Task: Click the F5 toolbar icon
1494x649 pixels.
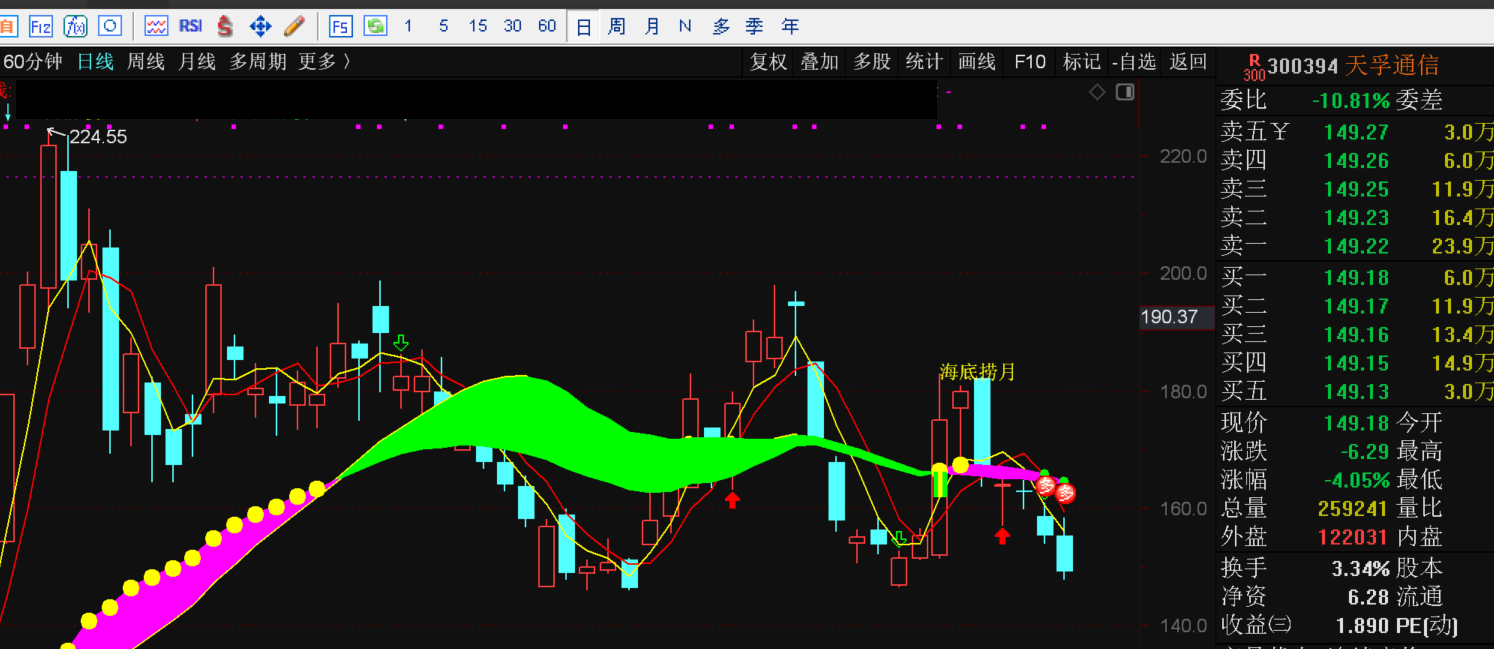Action: coord(341,26)
